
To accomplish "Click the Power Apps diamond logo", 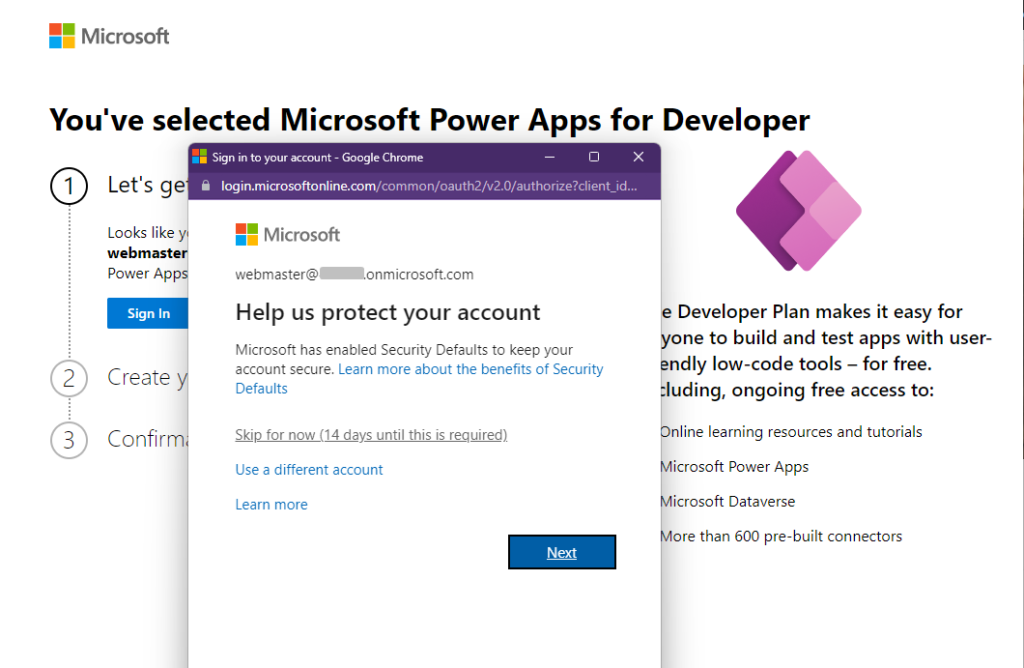I will coord(799,210).
